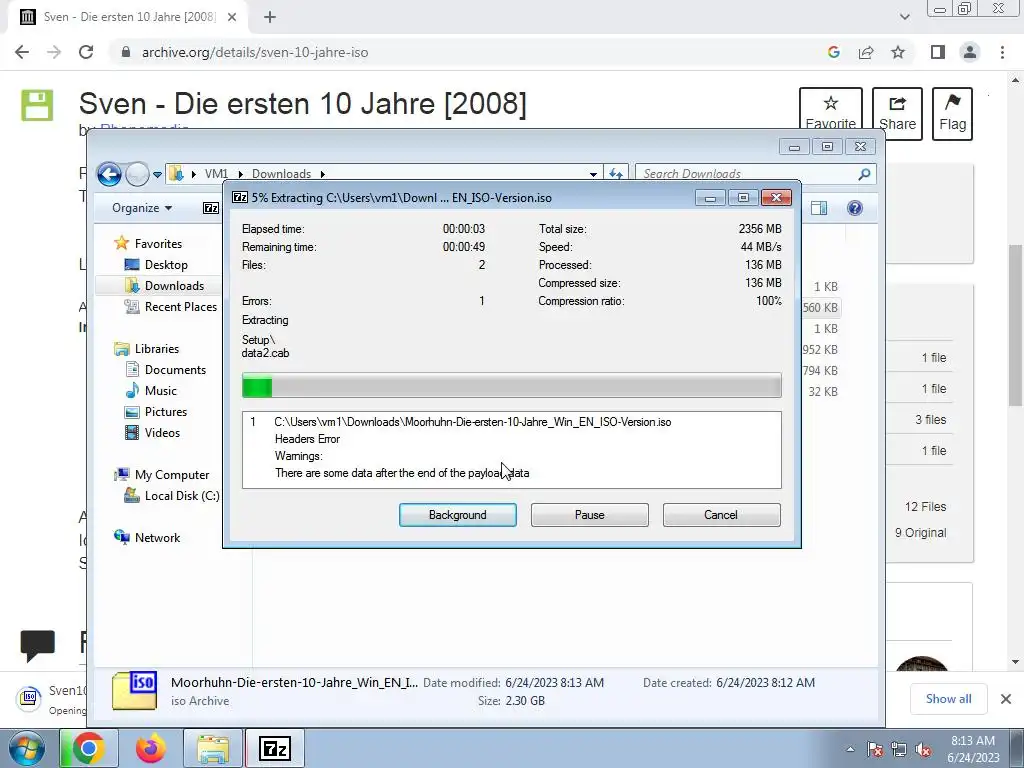
Task: Click the Windows Explorer taskbar icon
Action: point(213,748)
